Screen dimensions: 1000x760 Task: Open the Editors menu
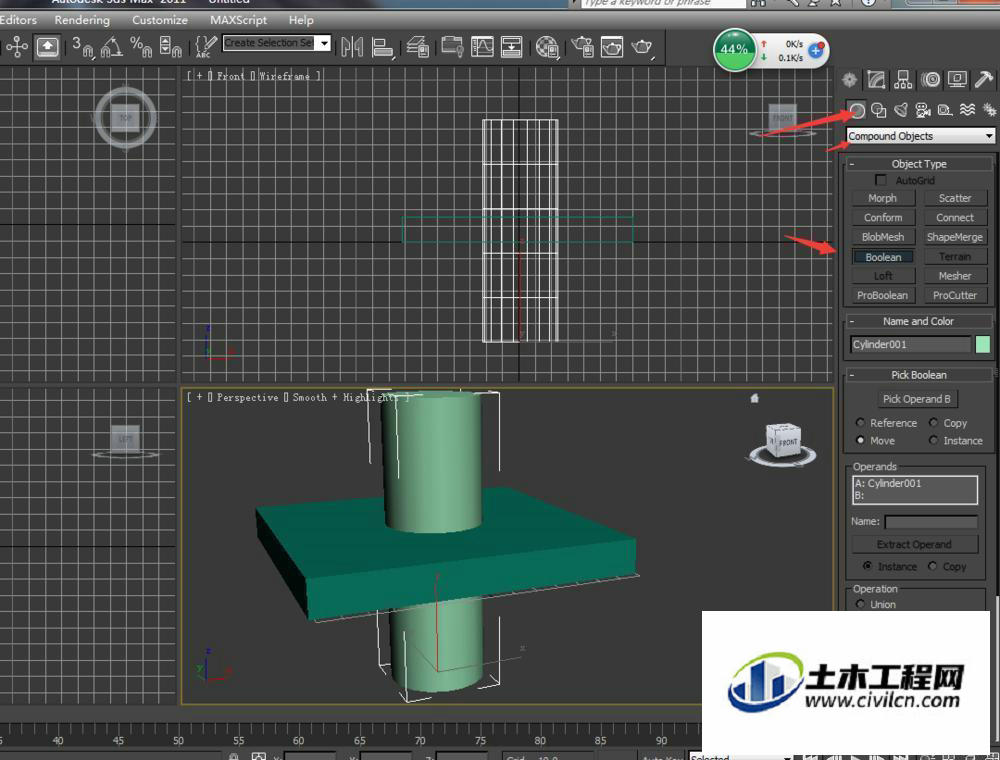coord(18,20)
